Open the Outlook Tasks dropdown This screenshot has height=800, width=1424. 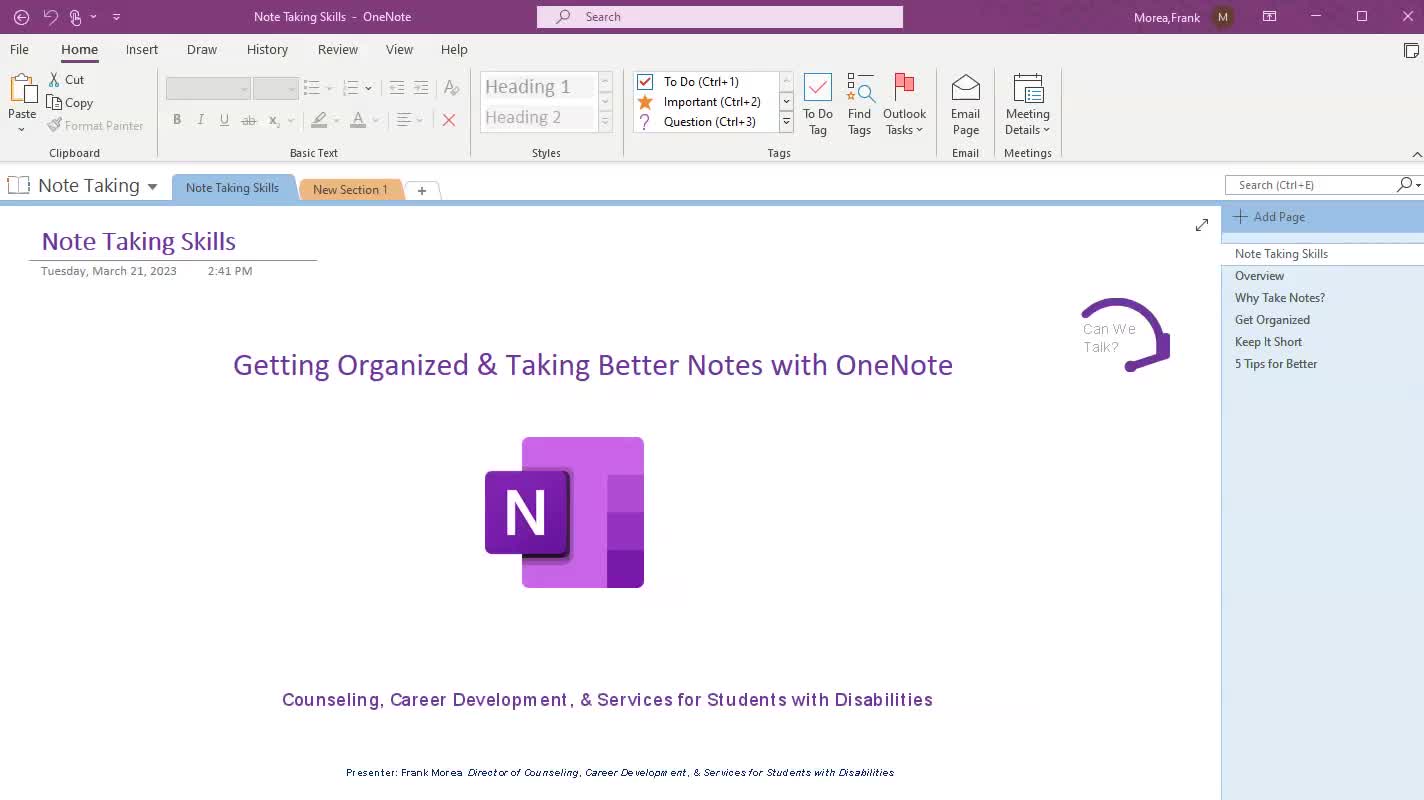(904, 104)
